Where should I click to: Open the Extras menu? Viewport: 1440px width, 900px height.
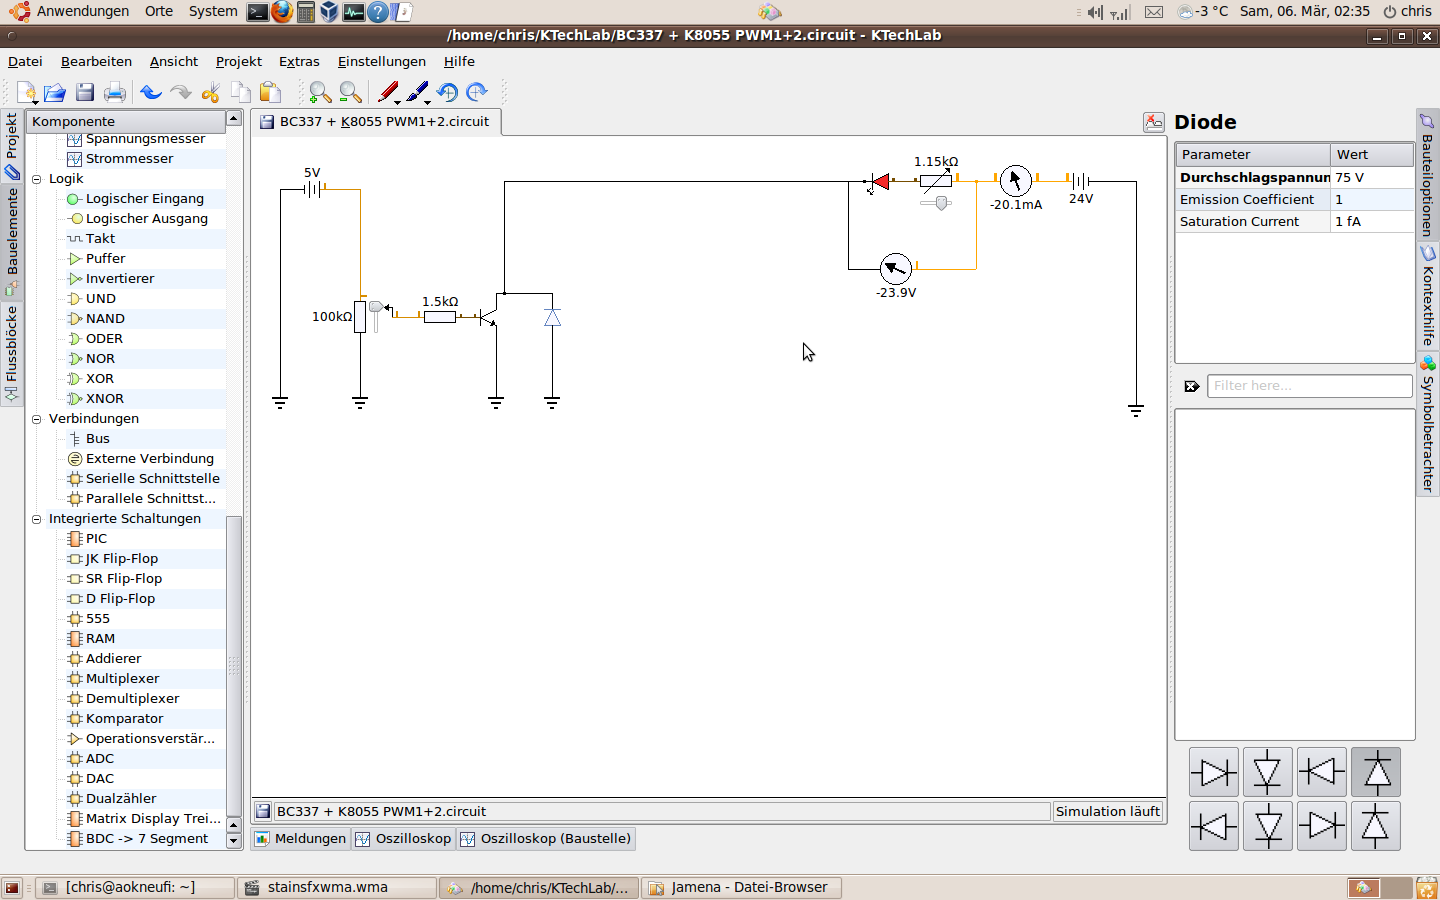(x=299, y=62)
